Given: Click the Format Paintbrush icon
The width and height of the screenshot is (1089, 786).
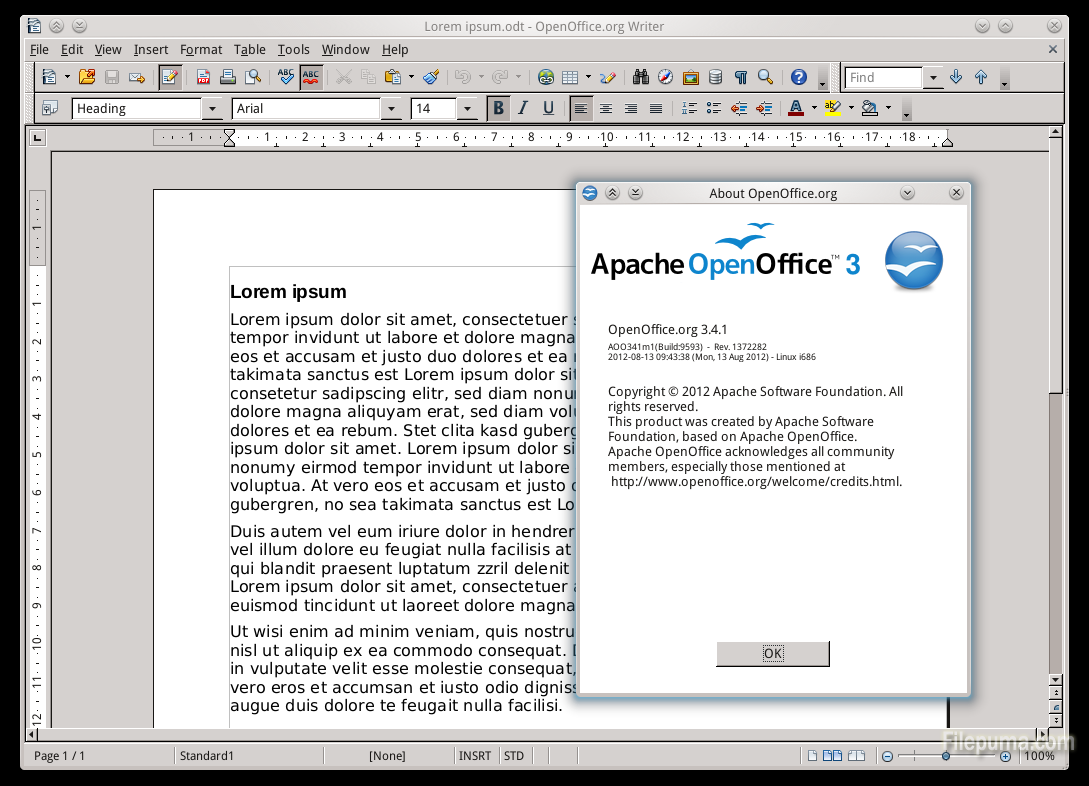Looking at the screenshot, I should click(x=431, y=77).
